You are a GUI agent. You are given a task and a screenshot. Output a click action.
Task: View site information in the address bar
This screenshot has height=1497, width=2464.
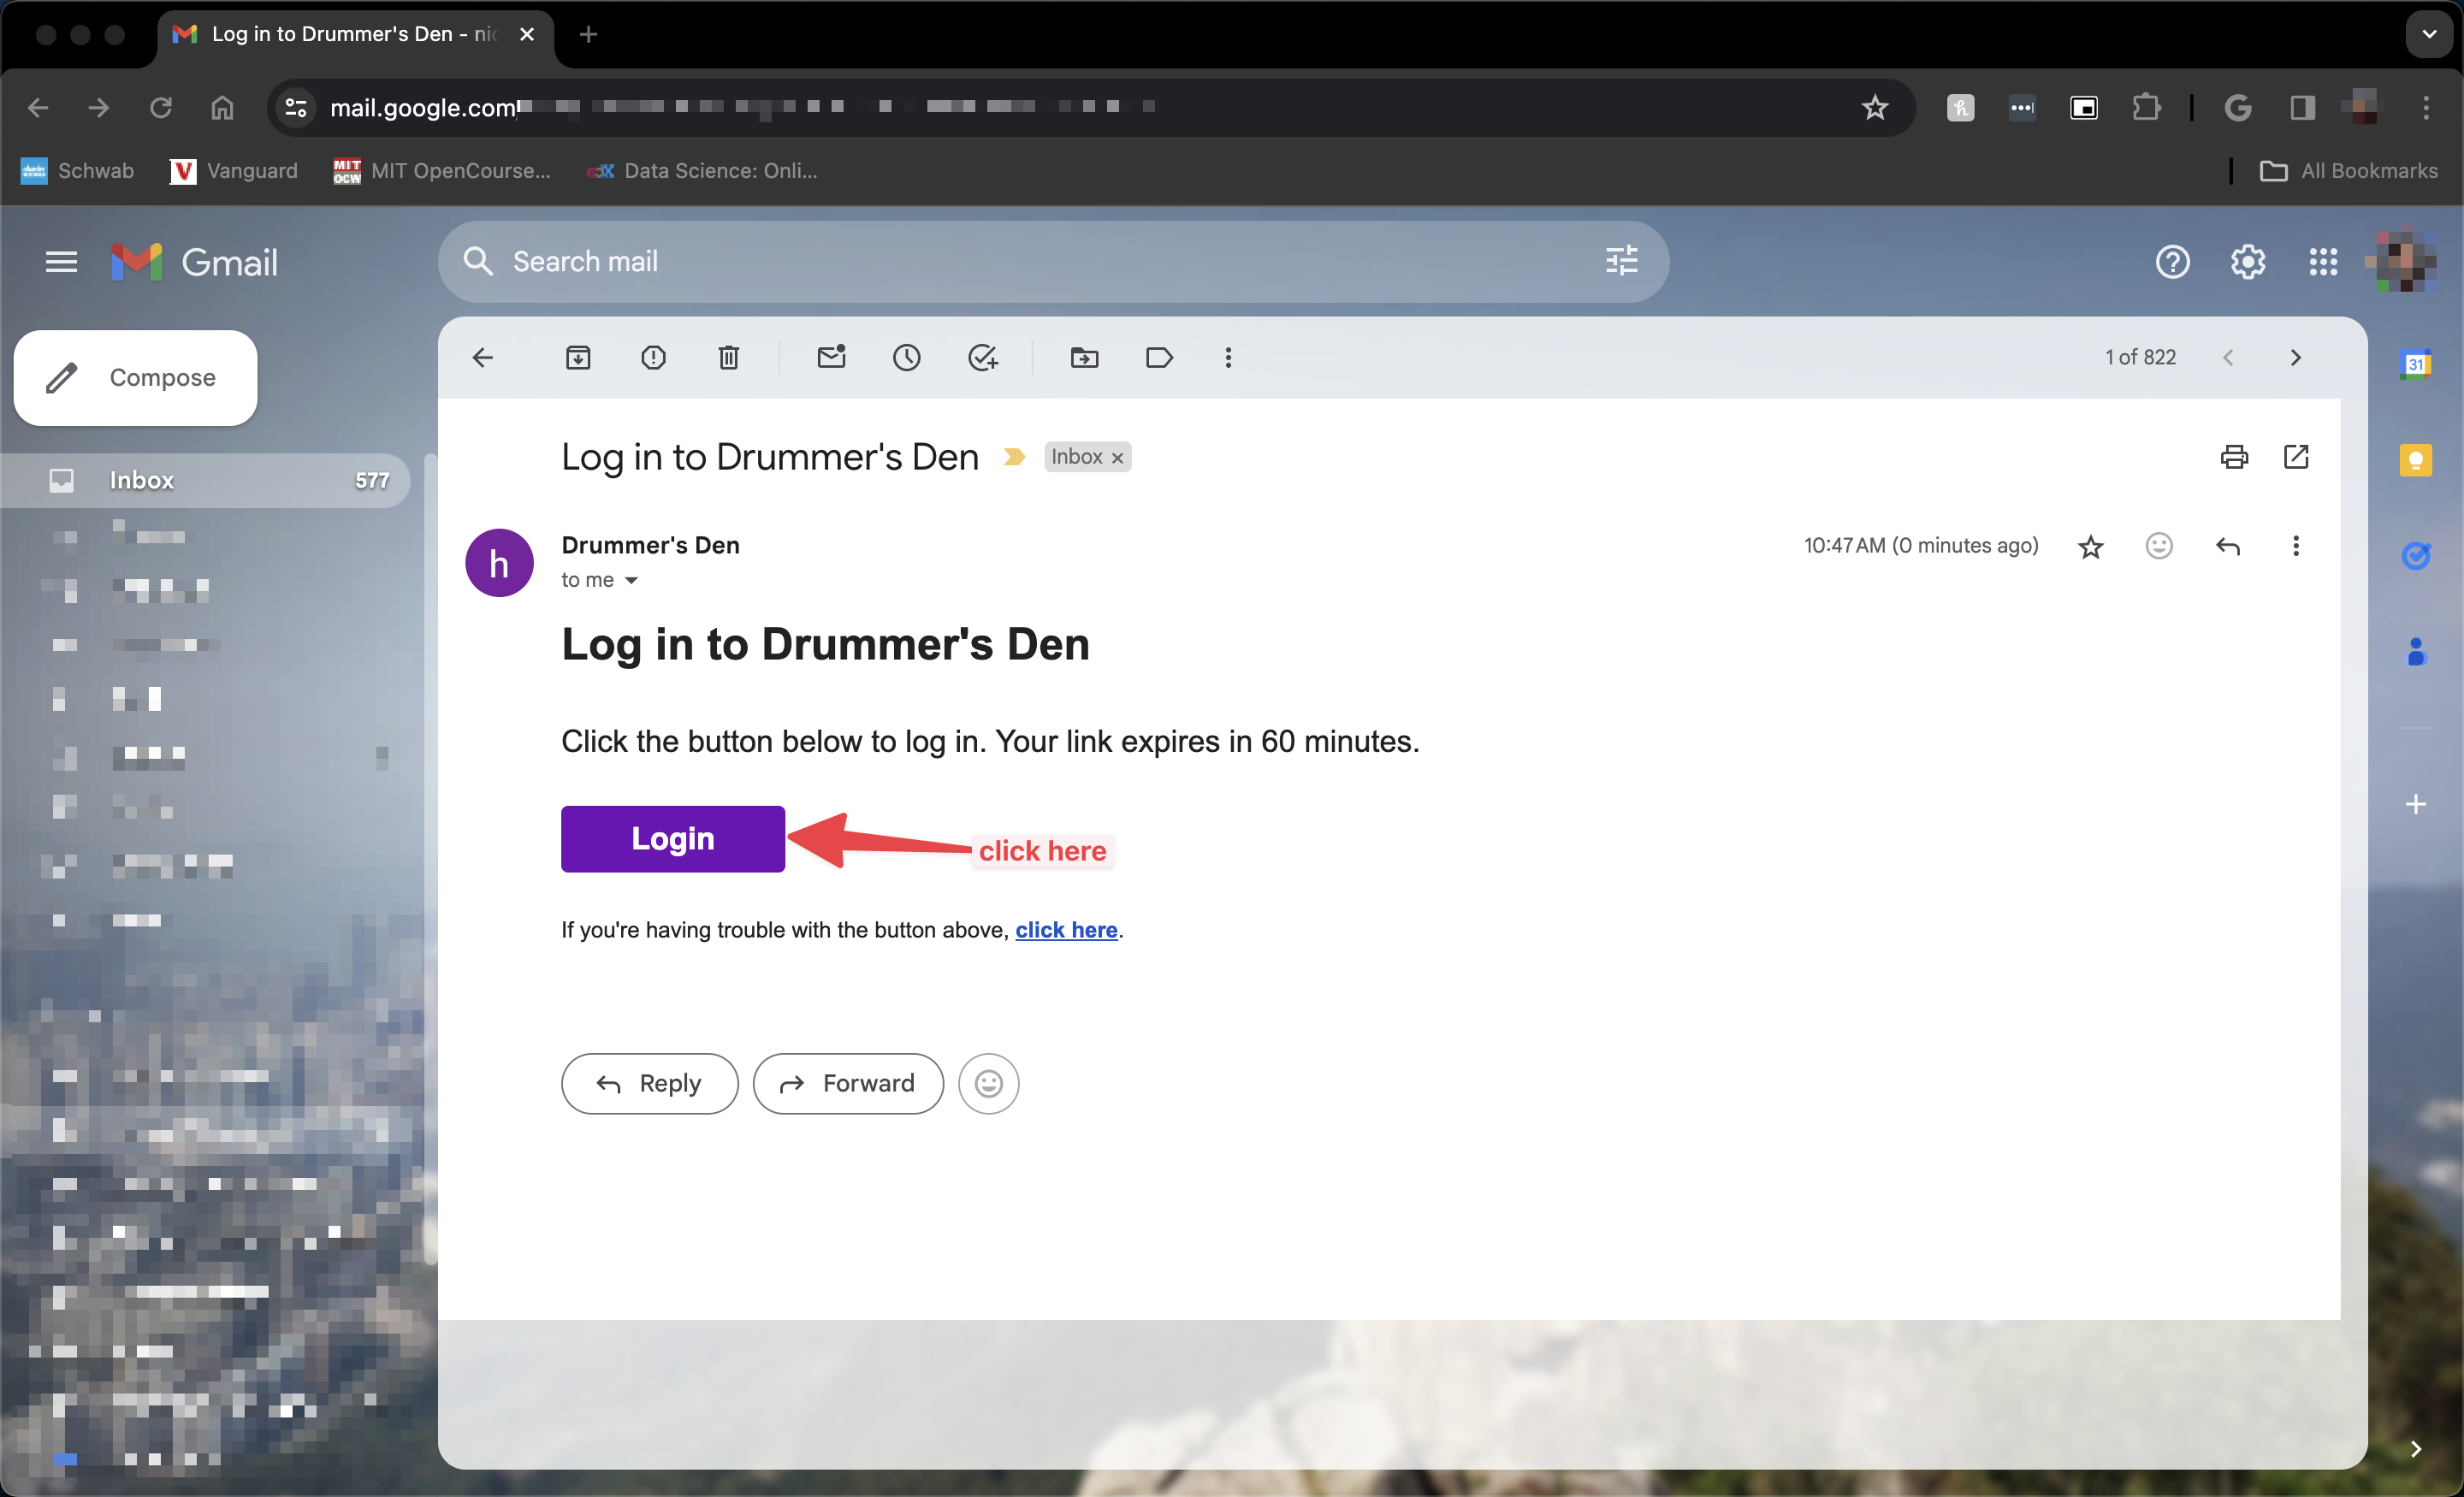[x=296, y=108]
